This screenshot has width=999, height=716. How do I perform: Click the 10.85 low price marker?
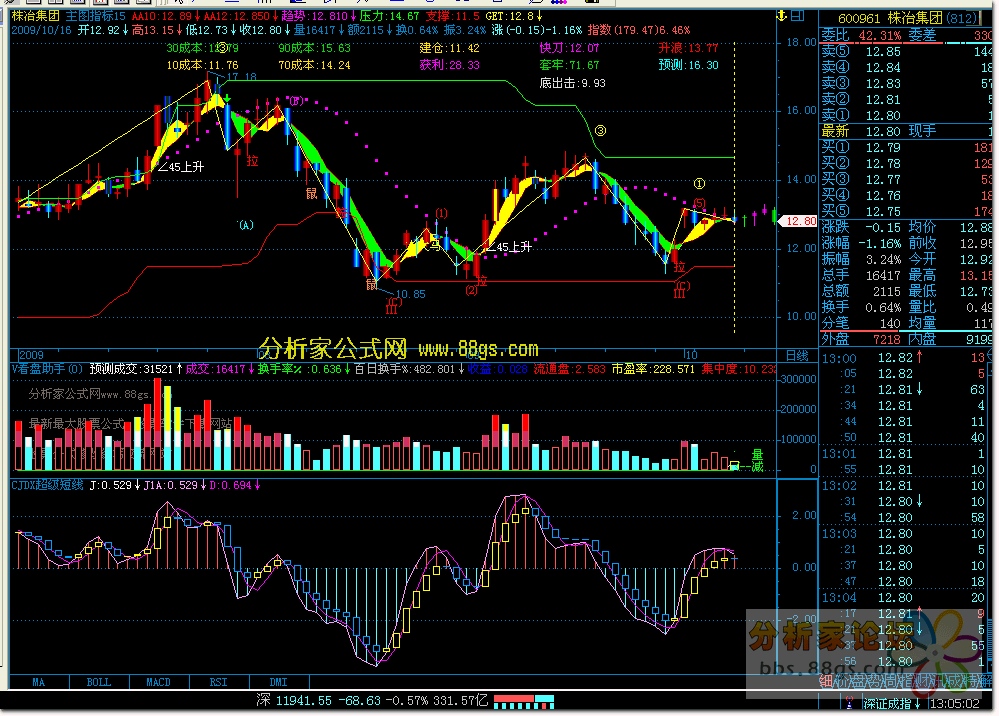point(411,294)
